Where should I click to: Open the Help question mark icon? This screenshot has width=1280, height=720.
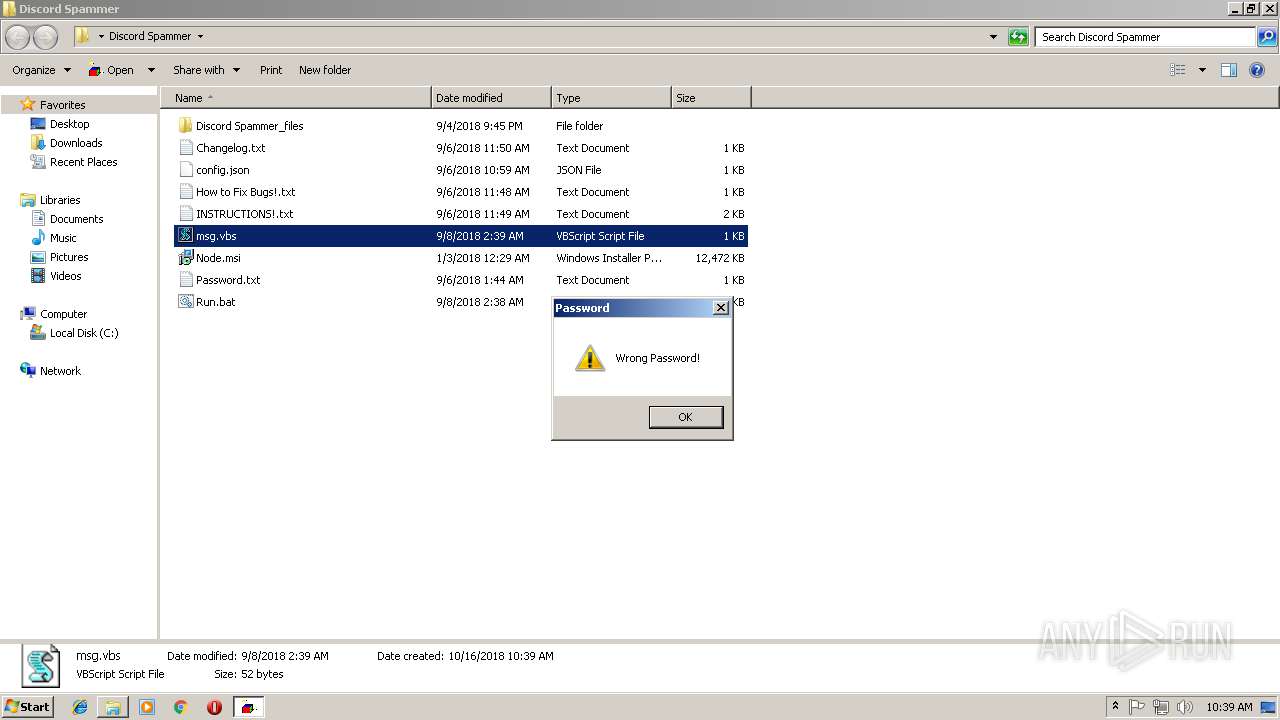[x=1258, y=70]
